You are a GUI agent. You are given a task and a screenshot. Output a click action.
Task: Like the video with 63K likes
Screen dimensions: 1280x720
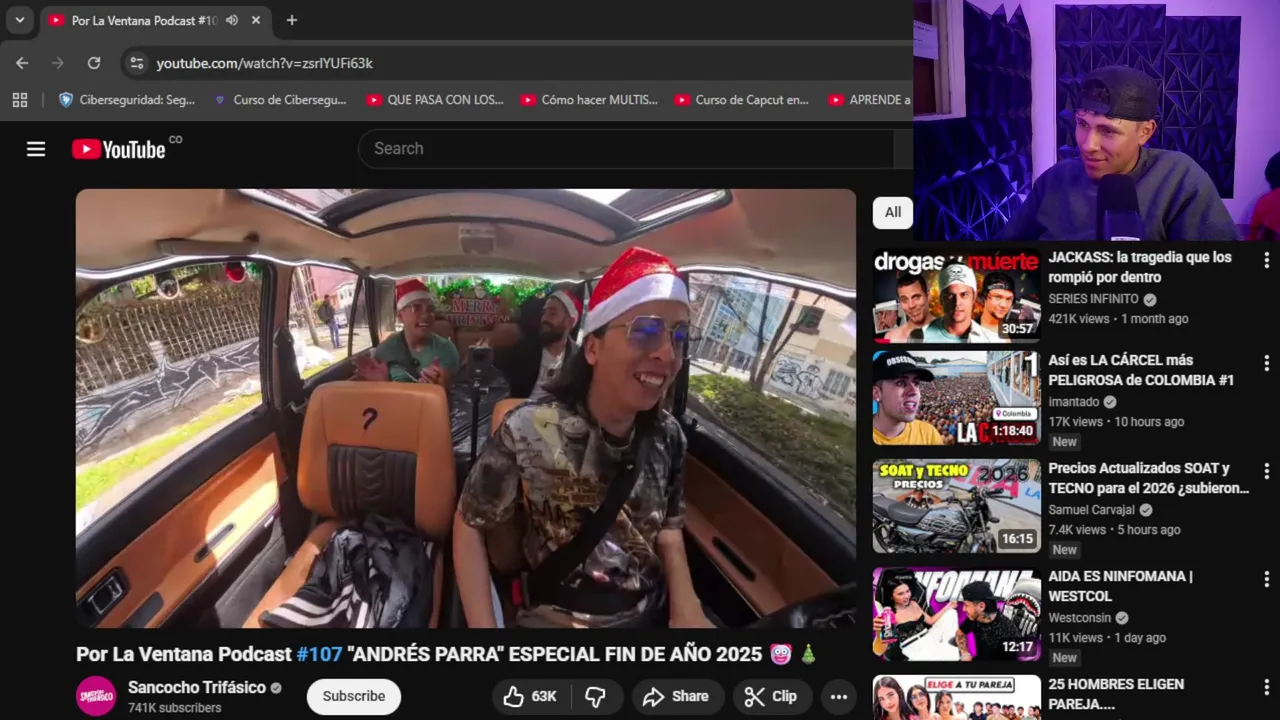(531, 696)
